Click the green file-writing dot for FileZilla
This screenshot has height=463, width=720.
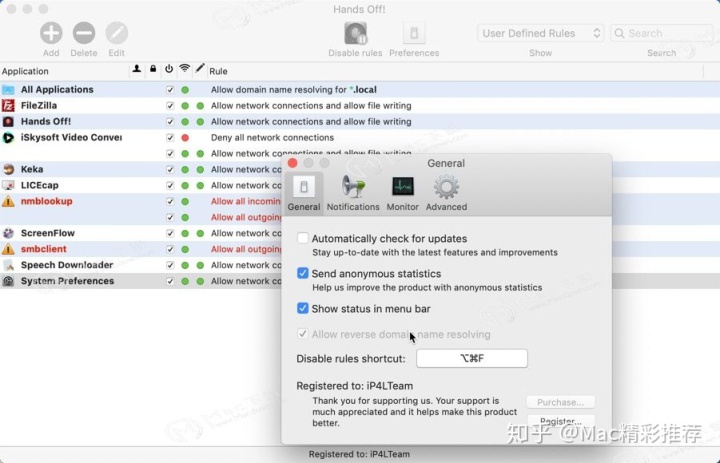click(x=200, y=106)
